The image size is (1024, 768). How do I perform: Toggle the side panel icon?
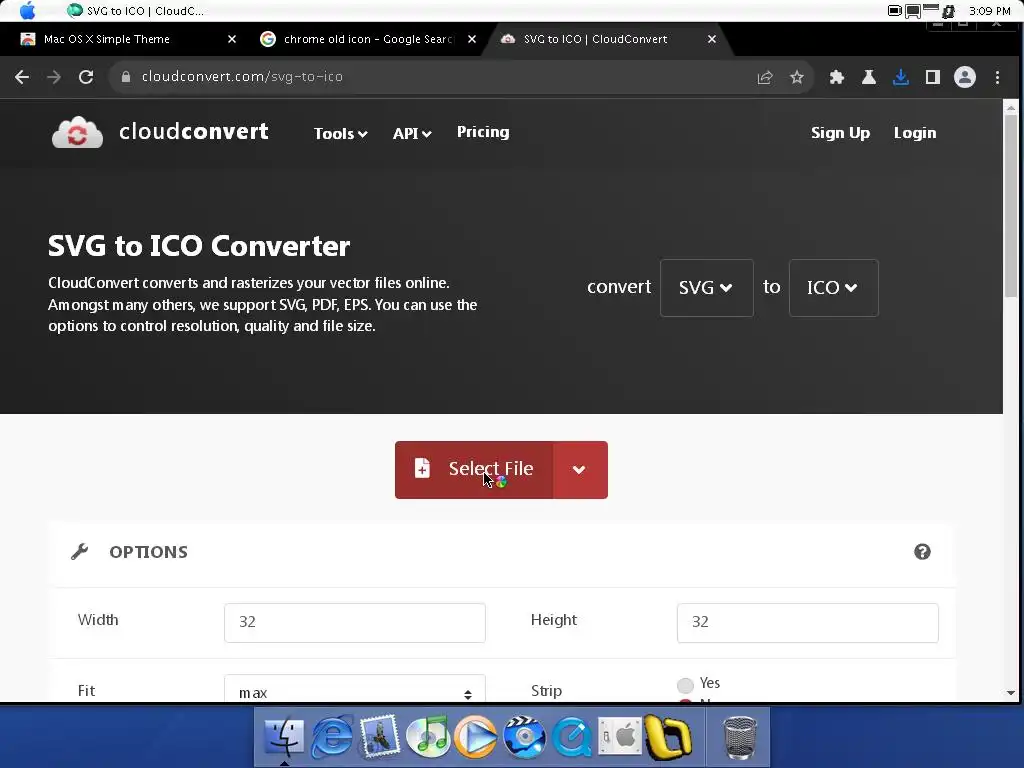(x=933, y=77)
